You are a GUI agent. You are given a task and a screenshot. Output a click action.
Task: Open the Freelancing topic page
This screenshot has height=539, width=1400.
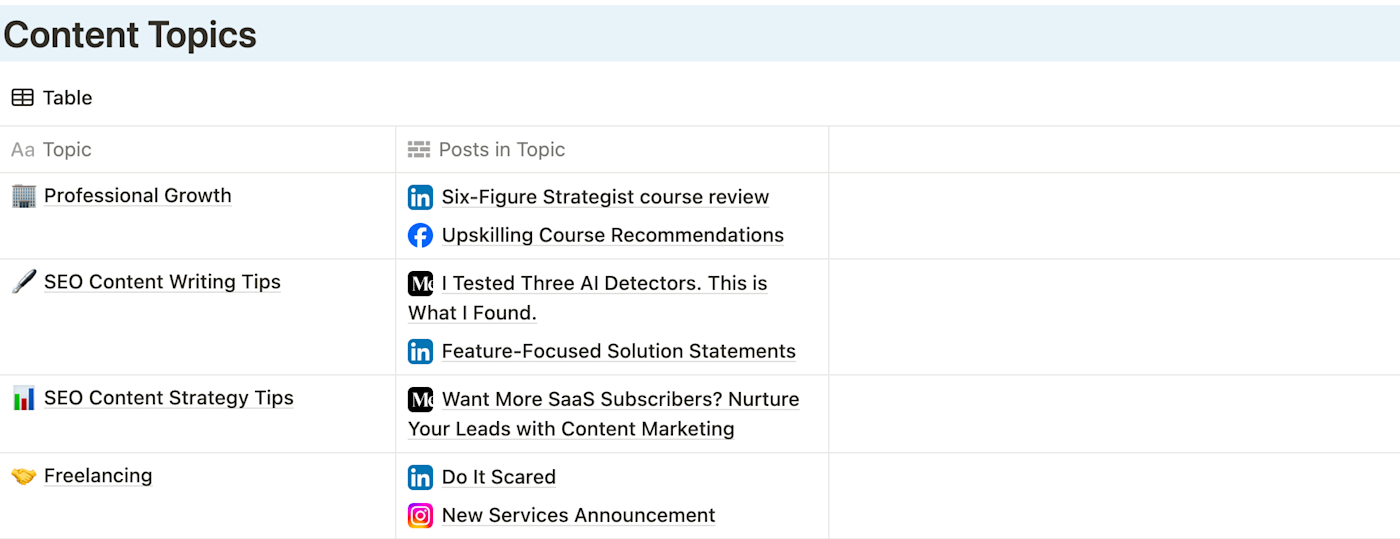click(98, 476)
